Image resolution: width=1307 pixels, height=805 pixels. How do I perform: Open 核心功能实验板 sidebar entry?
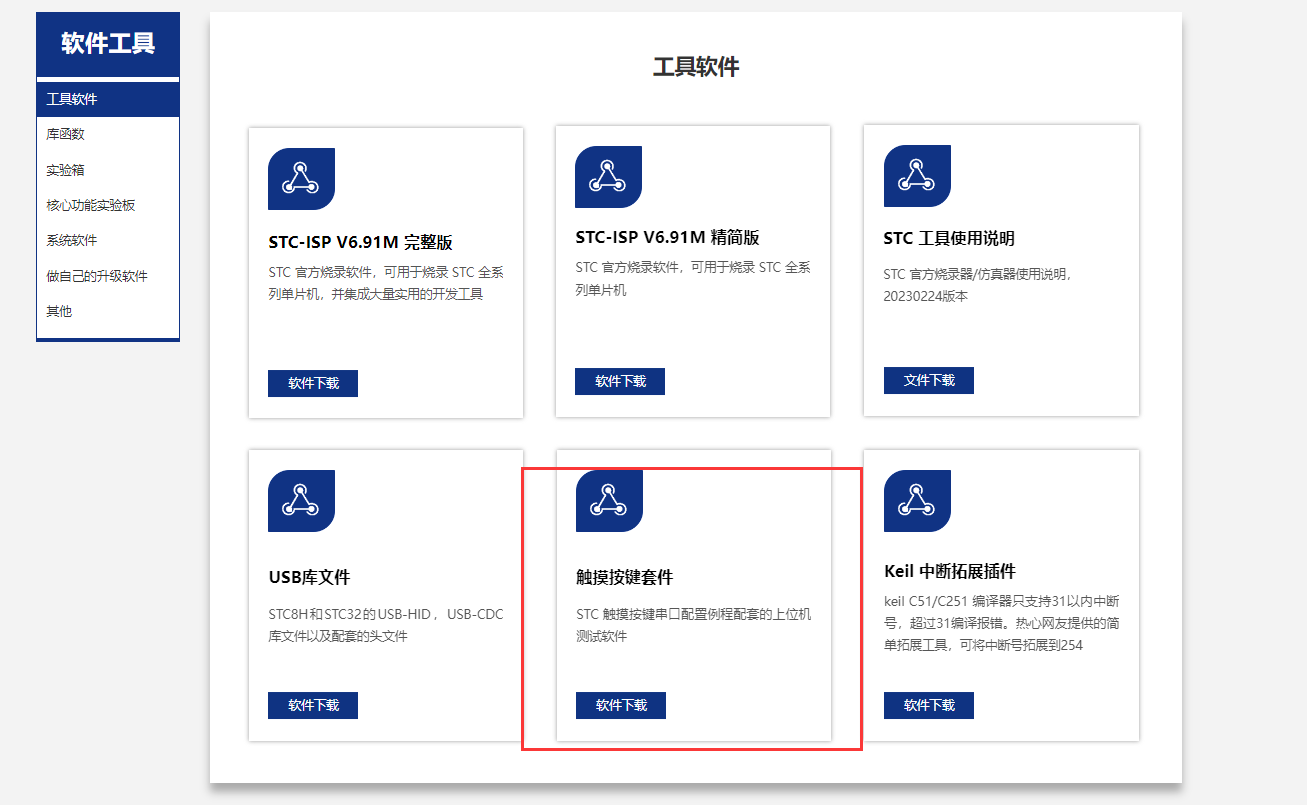(x=108, y=205)
